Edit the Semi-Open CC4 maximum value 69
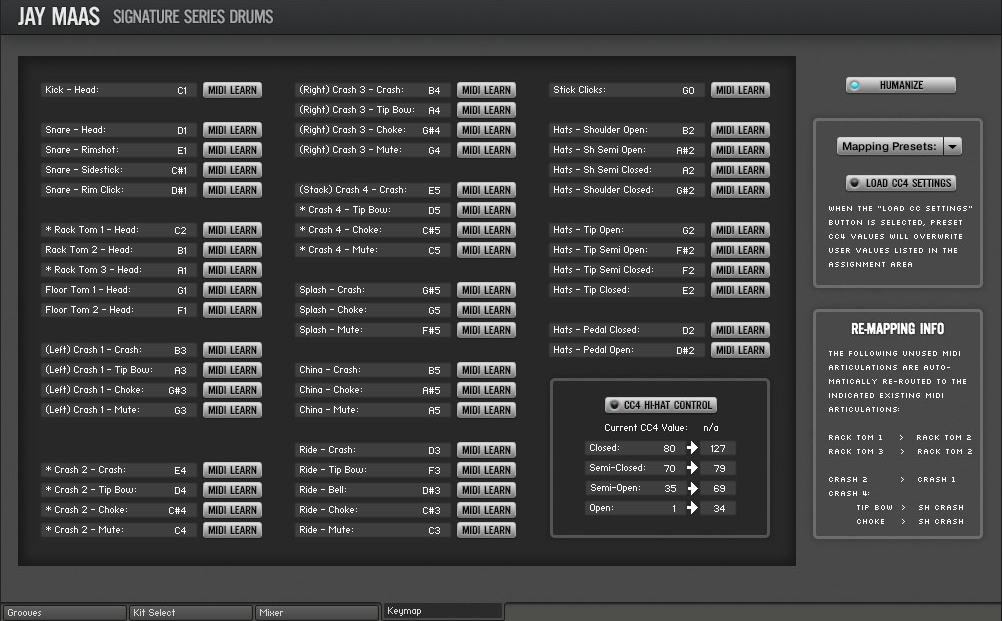Image resolution: width=1003 pixels, height=621 pixels. 717,488
